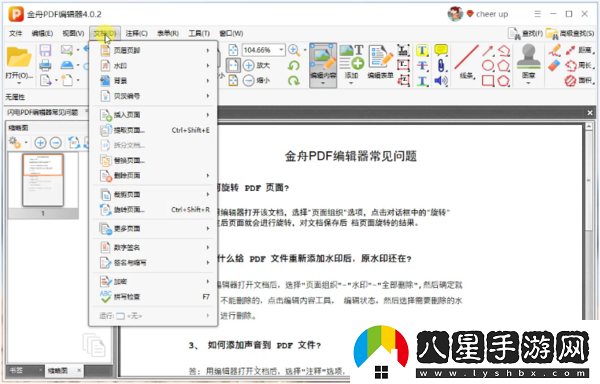Select the 面积 area measuring tool
600x384 pixels.
click(x=579, y=80)
